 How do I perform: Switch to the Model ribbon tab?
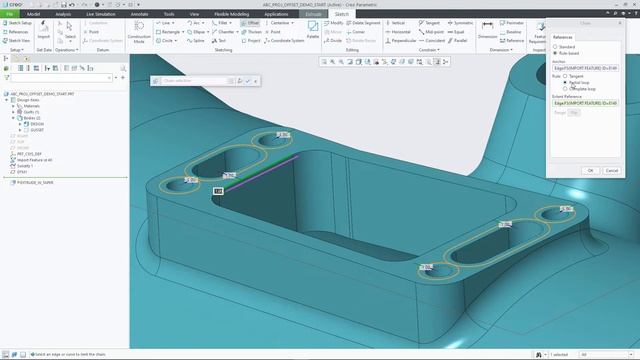coord(33,14)
